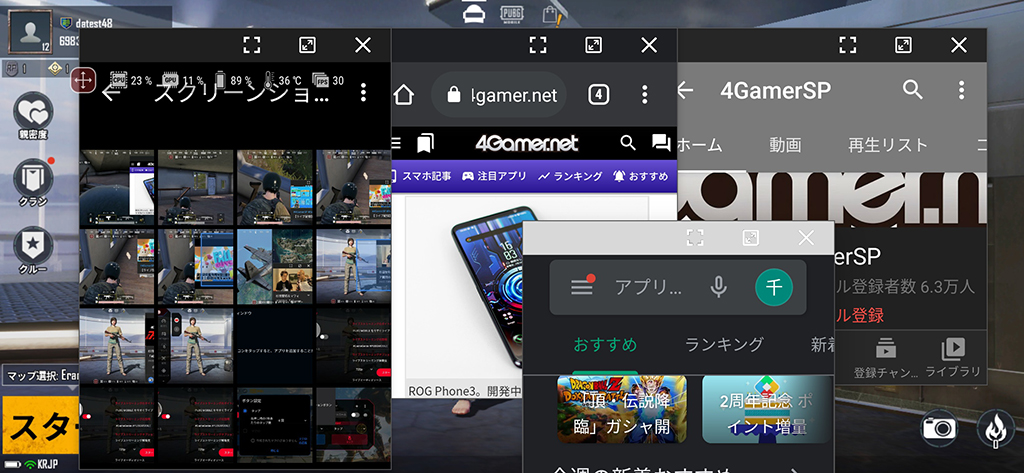Click the CPU 23 % overlay readout
Screen dimensions: 1024x473
point(130,80)
